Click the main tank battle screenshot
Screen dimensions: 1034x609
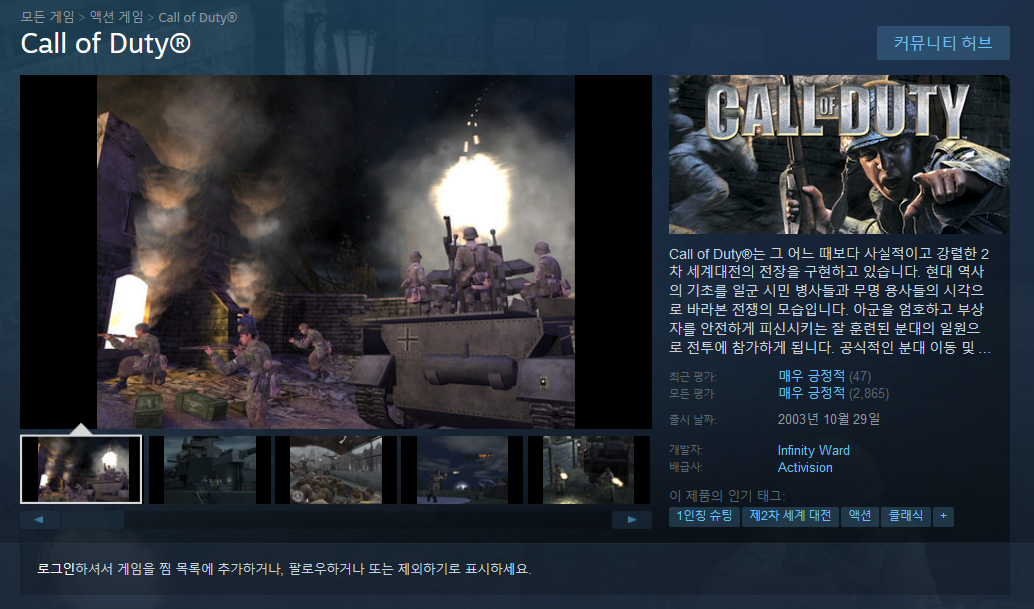click(336, 252)
